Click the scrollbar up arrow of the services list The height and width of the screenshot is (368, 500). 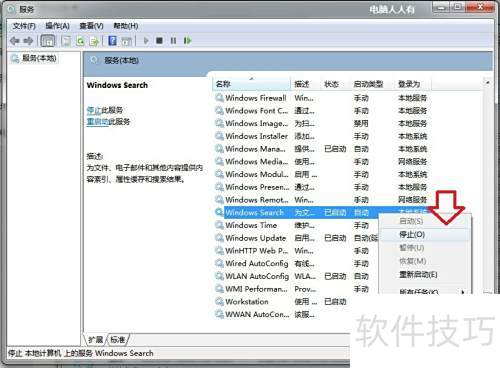(487, 83)
